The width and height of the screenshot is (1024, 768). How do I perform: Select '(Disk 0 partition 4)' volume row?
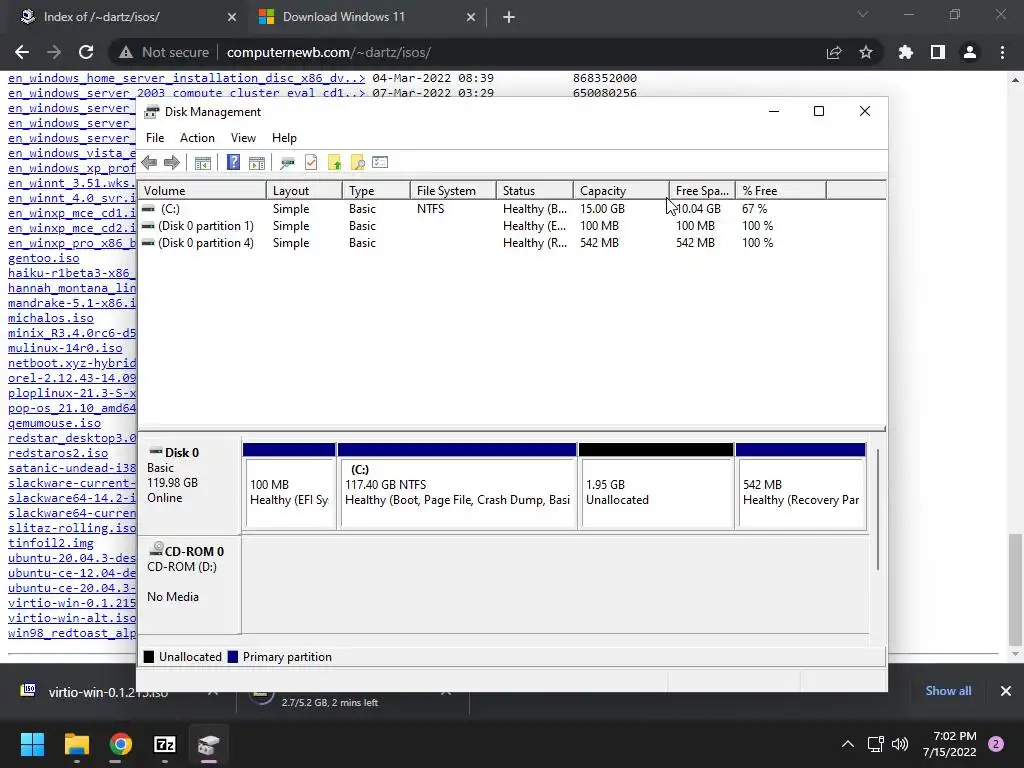click(511, 243)
